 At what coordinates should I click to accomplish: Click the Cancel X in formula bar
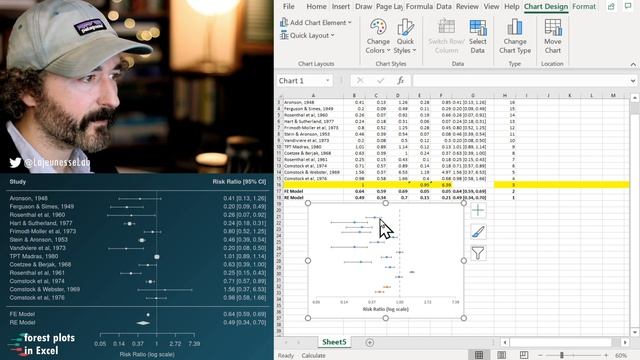(x=360, y=81)
